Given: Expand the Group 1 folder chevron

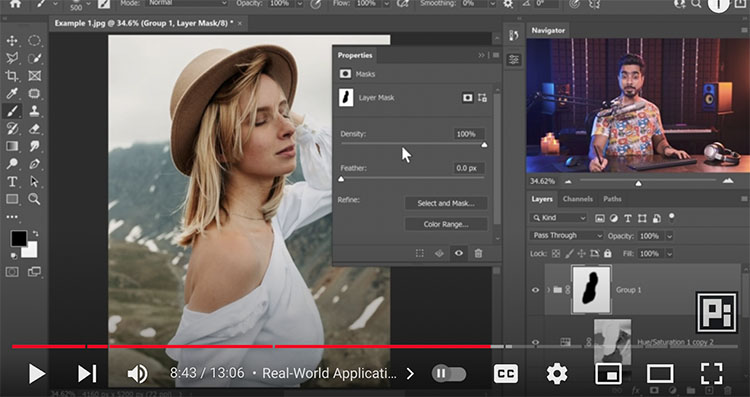Looking at the screenshot, I should click(x=548, y=290).
